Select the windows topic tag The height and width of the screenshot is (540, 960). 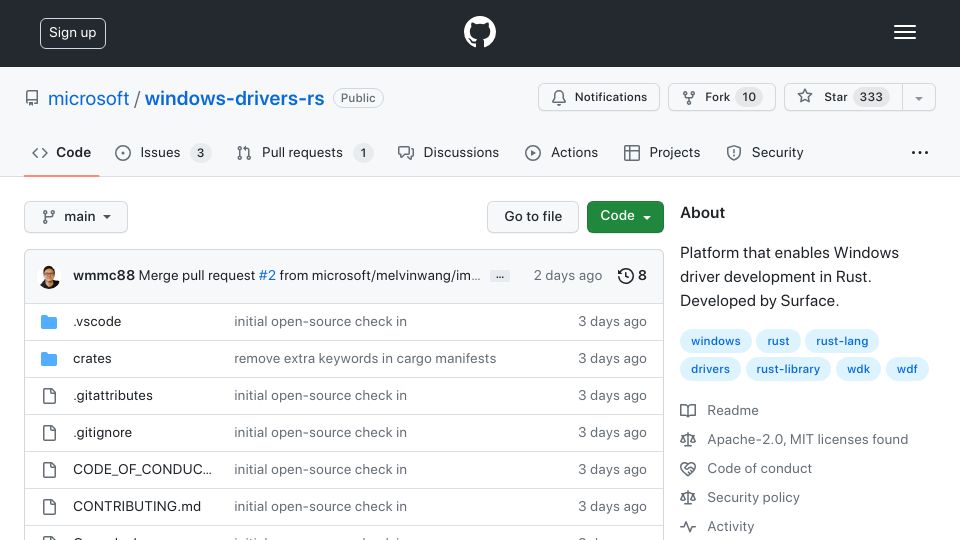click(716, 341)
